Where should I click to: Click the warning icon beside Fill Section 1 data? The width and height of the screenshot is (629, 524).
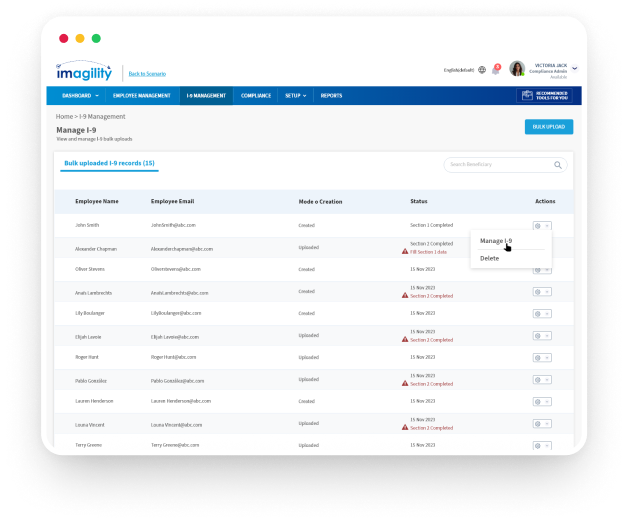(x=405, y=251)
